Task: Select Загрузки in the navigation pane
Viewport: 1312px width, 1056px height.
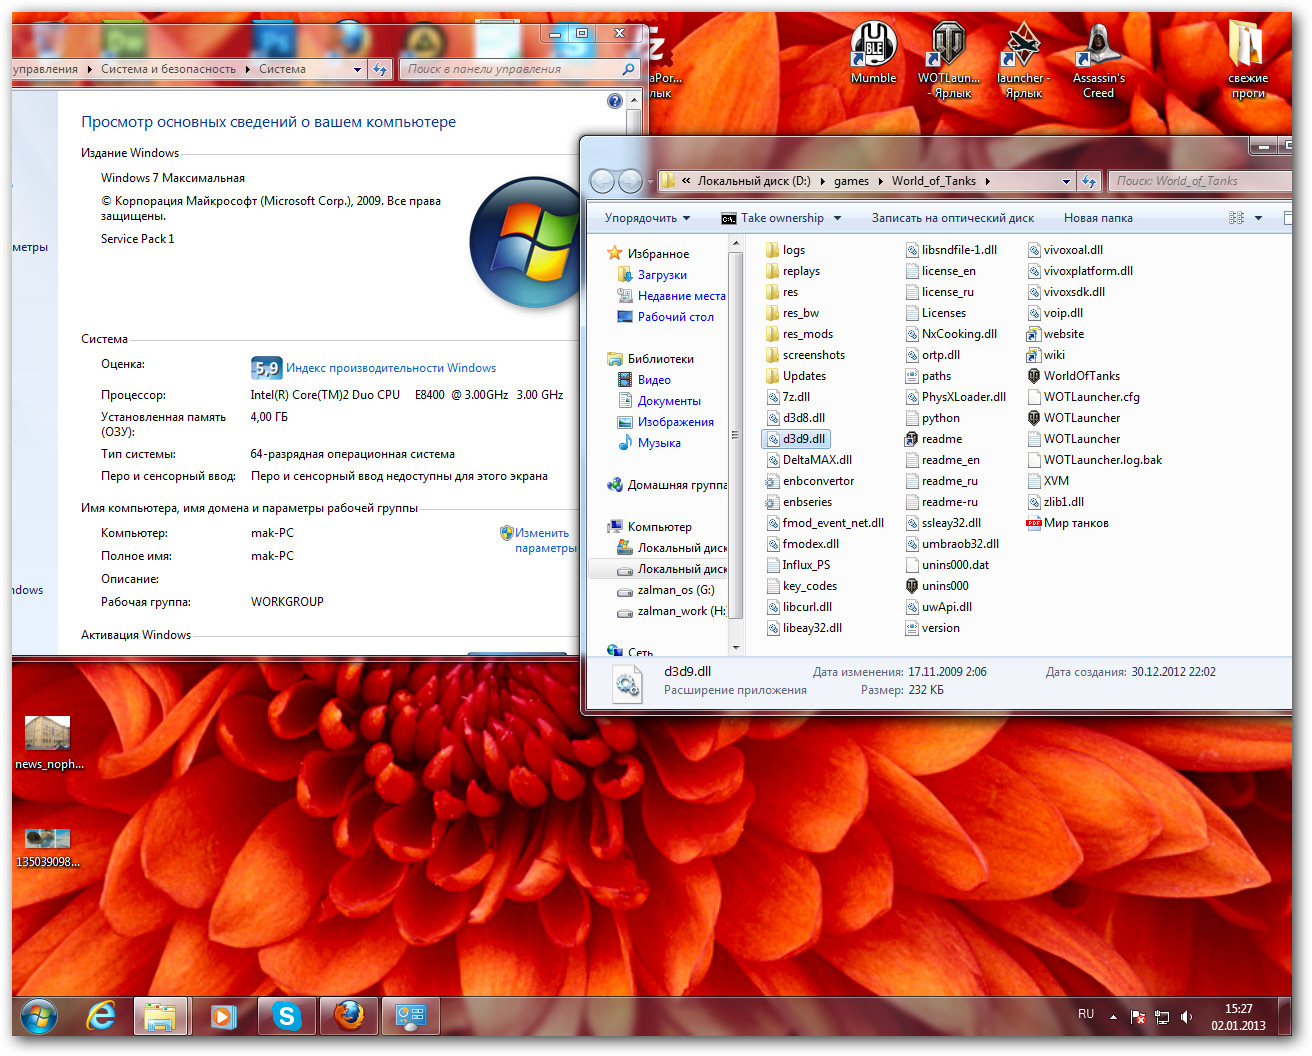Action: pyautogui.click(x=662, y=275)
